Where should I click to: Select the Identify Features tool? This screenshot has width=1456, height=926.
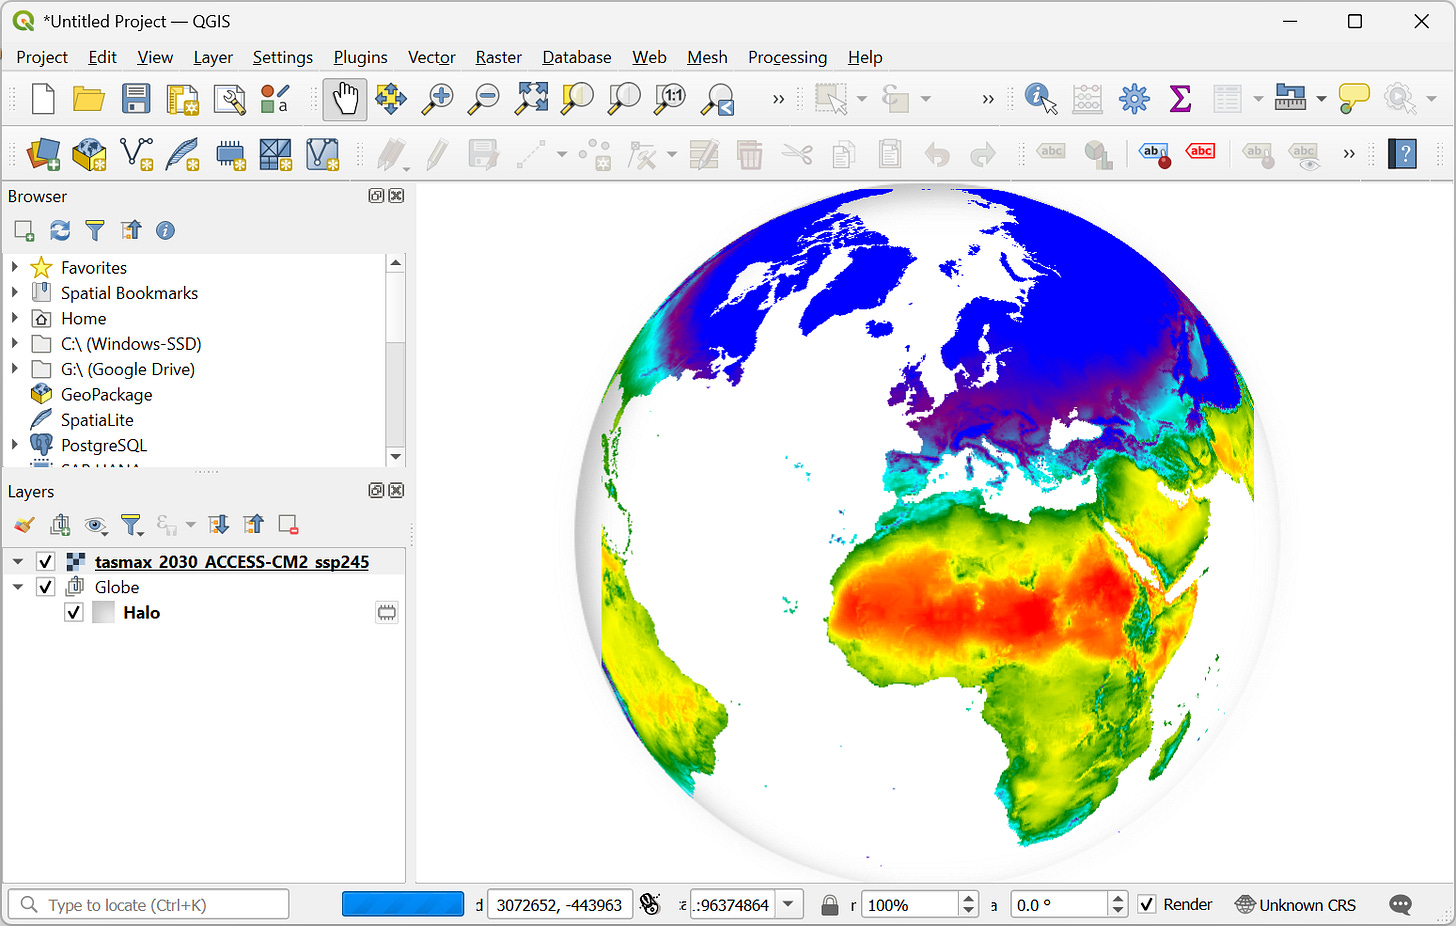(x=1040, y=99)
